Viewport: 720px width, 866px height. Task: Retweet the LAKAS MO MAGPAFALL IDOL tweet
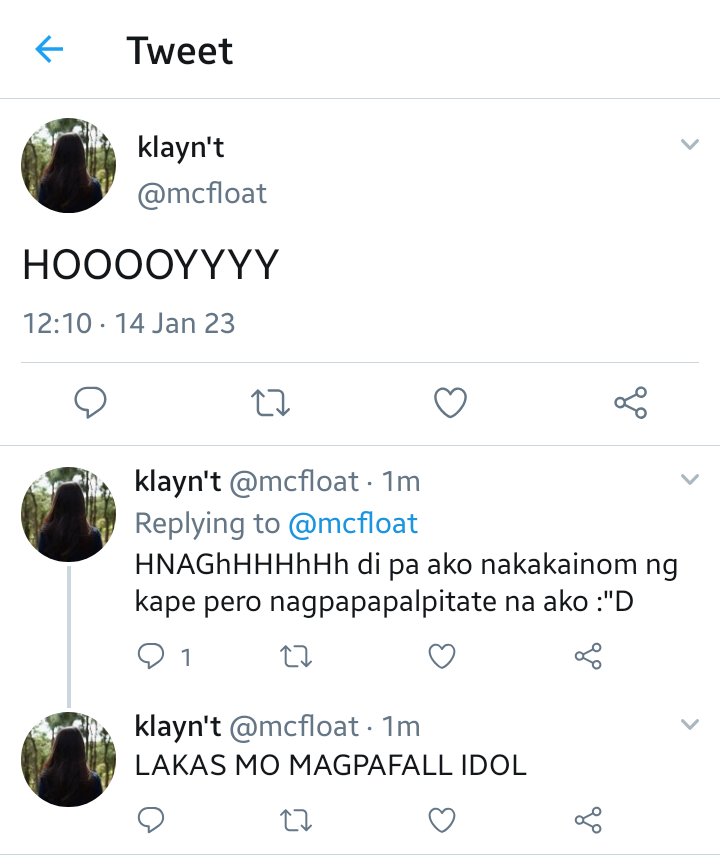[x=296, y=820]
